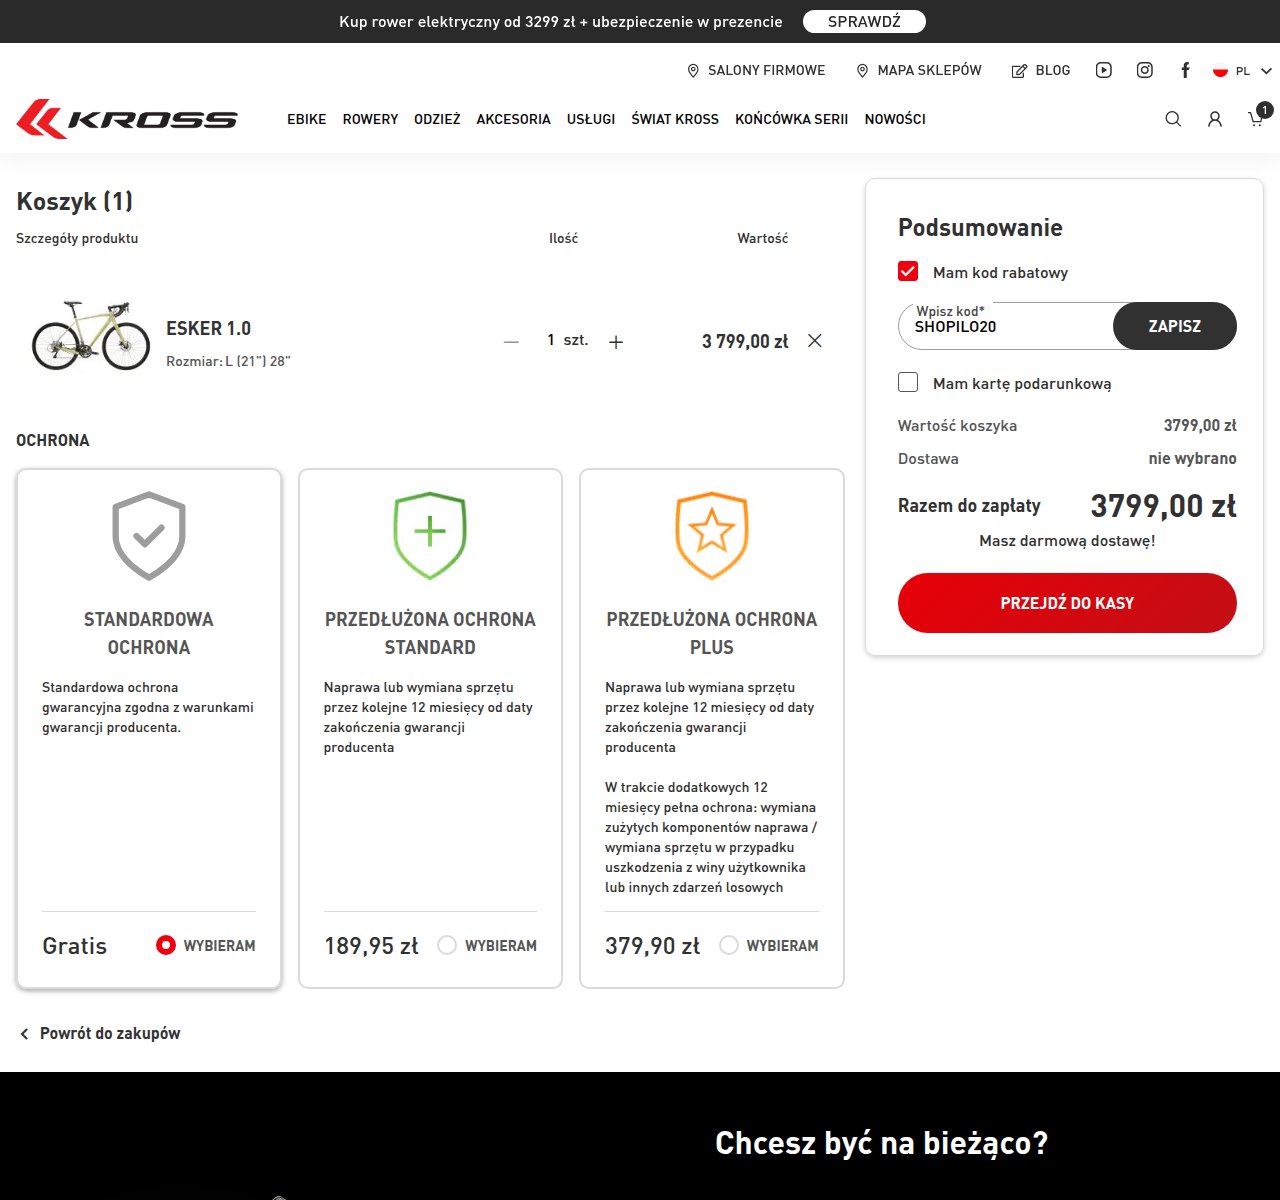Click the back arrow beside Powrót do zakupów
The image size is (1280, 1200).
coord(24,1034)
